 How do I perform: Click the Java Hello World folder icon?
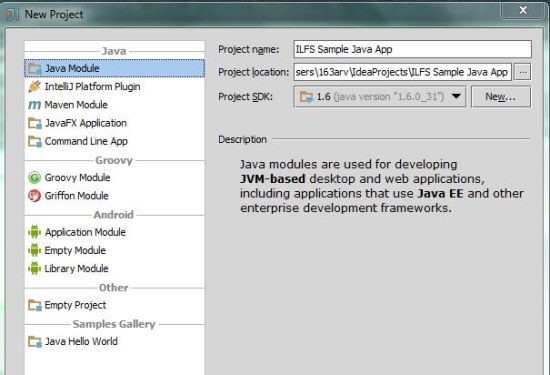[35, 342]
